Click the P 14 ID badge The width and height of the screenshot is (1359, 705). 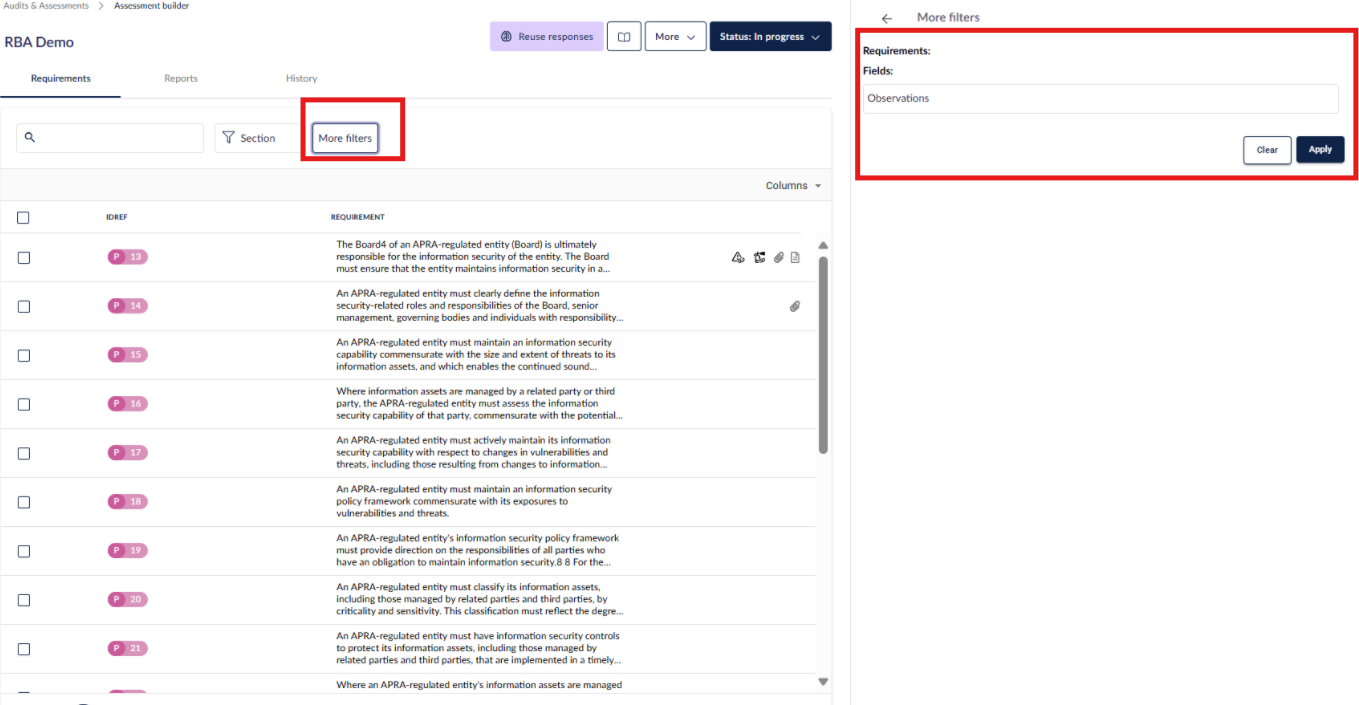tap(128, 306)
